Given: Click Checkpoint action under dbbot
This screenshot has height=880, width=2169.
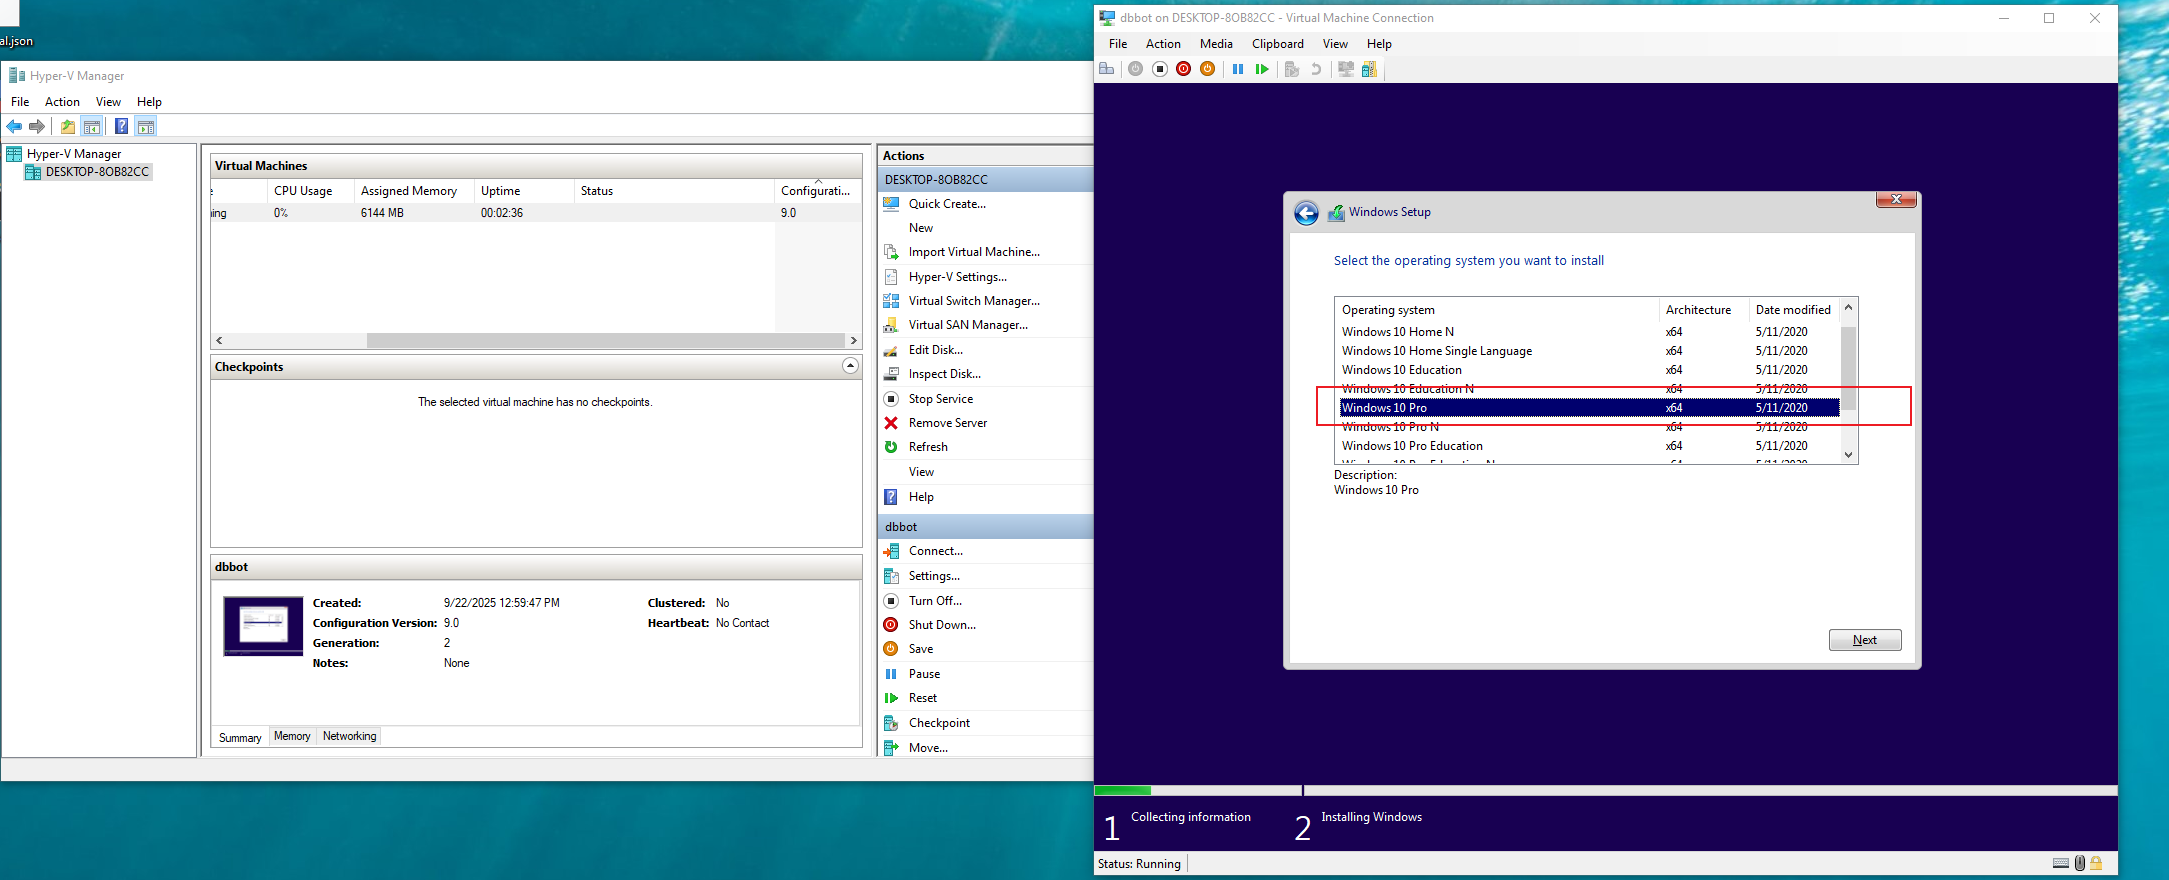Looking at the screenshot, I should (939, 723).
